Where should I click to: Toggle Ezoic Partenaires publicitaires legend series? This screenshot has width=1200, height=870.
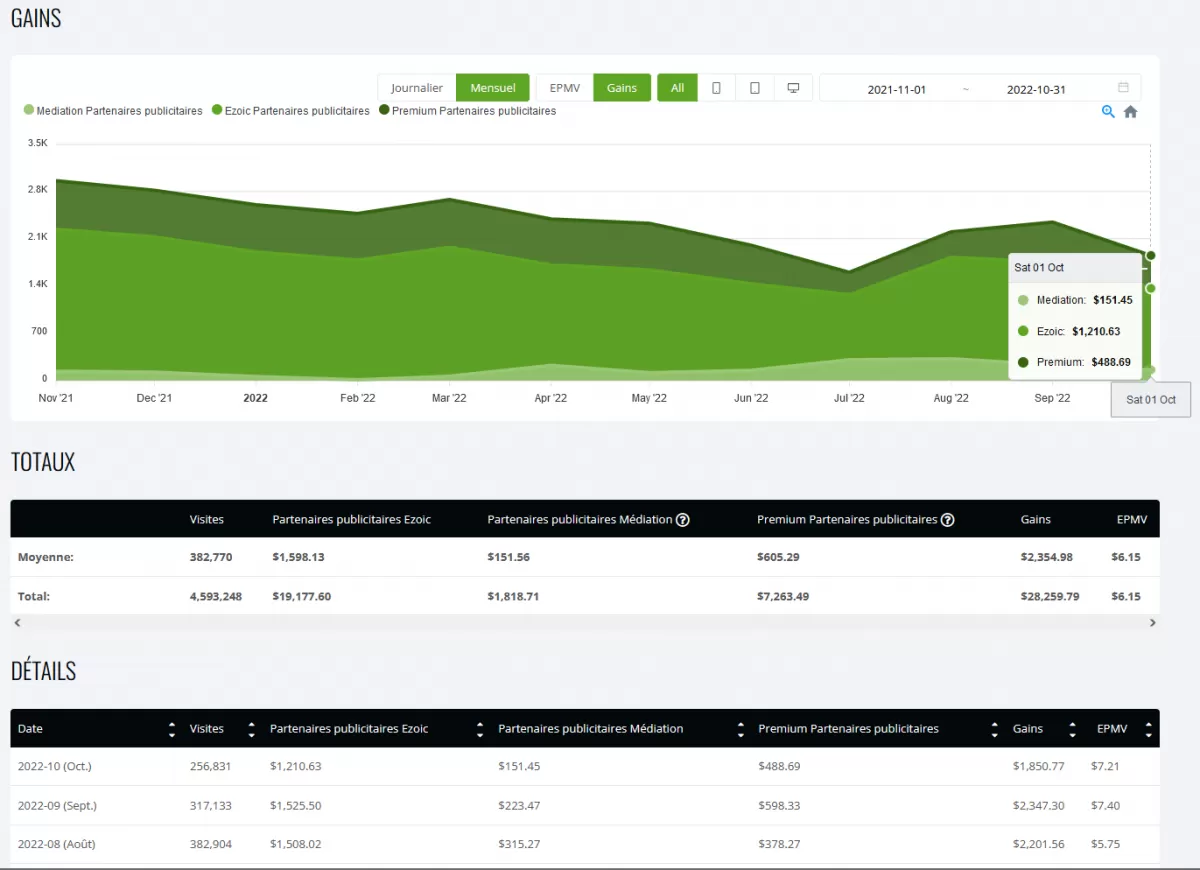click(x=291, y=111)
